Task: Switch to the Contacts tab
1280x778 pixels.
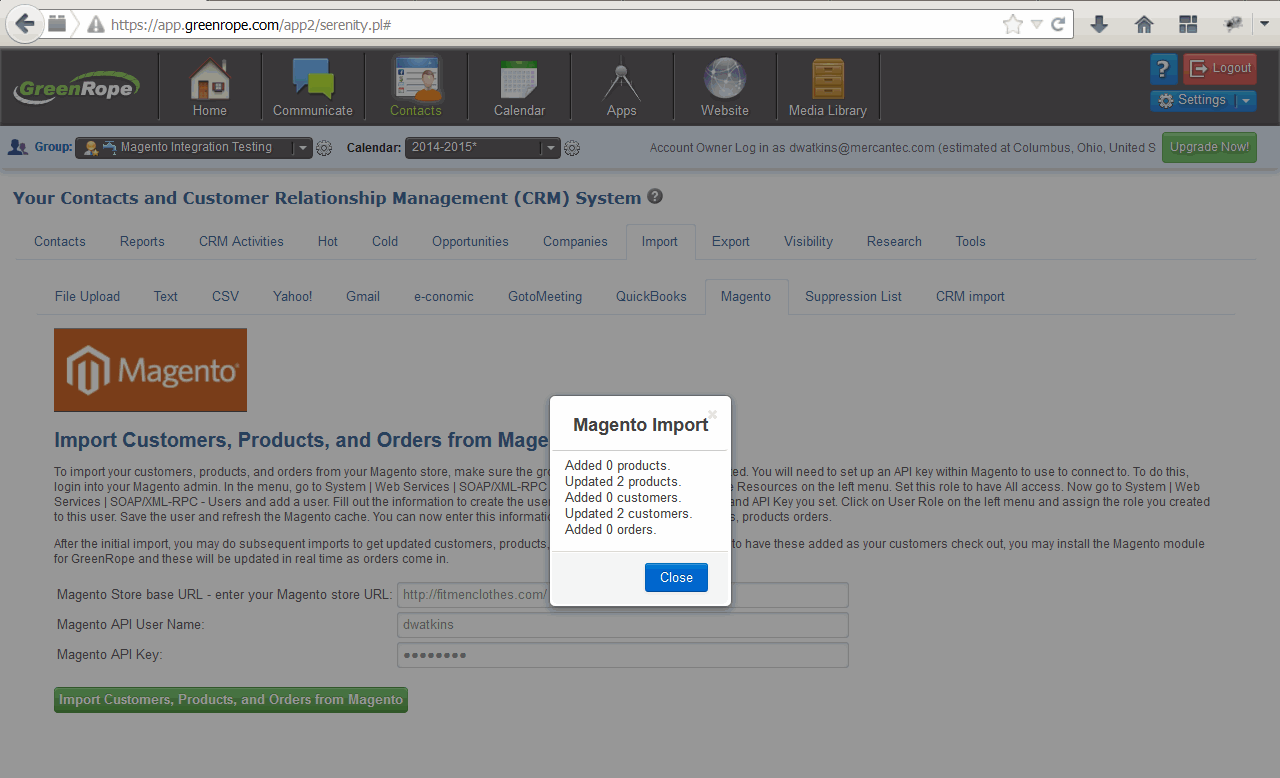Action: (x=60, y=241)
